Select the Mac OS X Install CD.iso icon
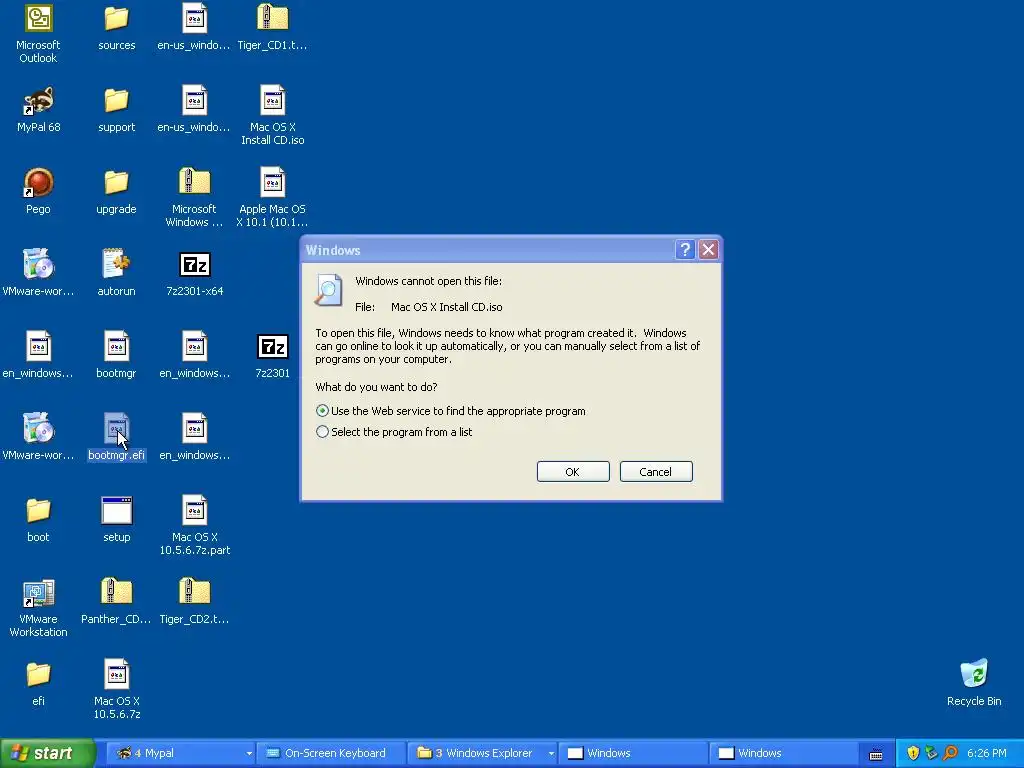Screen dimensions: 1024x768 pos(272,101)
